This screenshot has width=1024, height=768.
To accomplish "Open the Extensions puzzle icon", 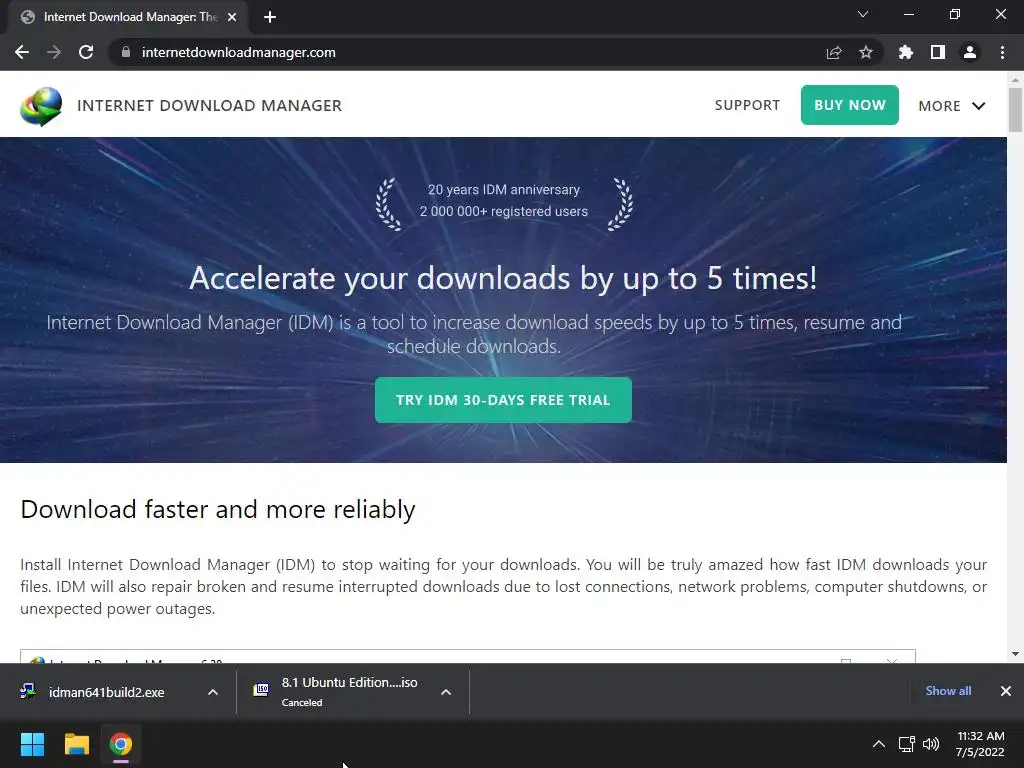I will (x=905, y=52).
